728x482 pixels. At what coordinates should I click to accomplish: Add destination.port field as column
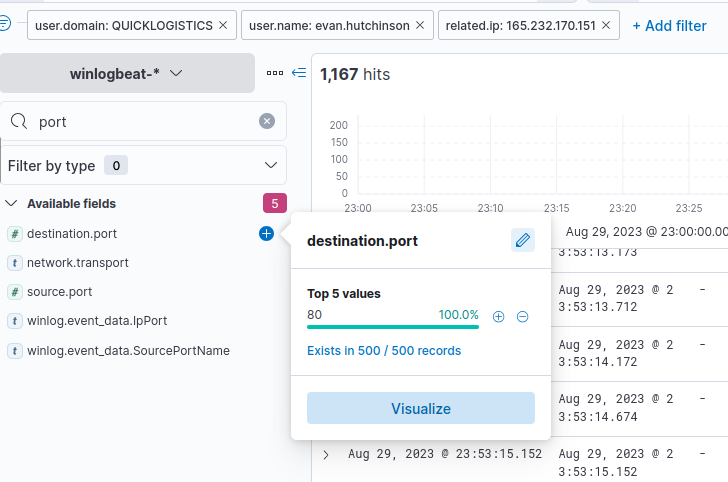click(x=266, y=233)
